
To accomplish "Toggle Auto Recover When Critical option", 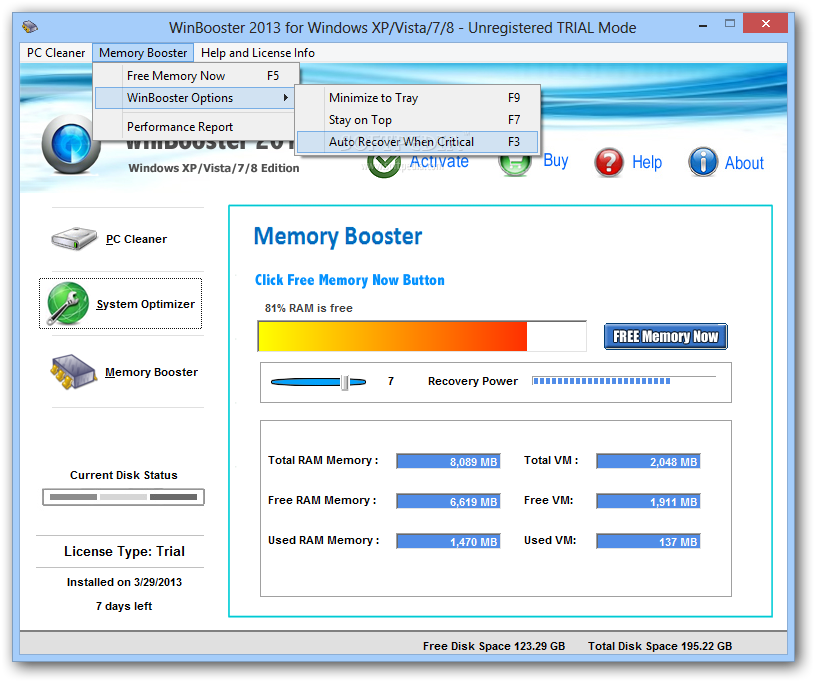I will tap(417, 142).
